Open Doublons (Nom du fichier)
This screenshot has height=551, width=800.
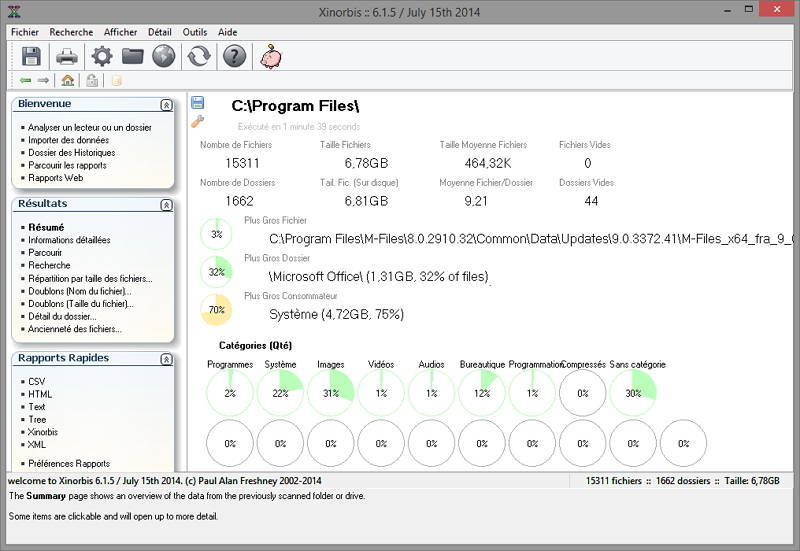tap(80, 291)
